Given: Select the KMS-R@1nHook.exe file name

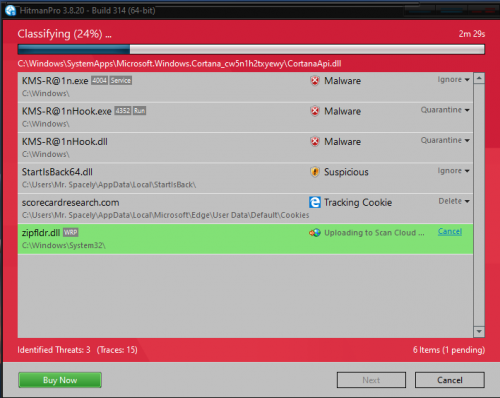Looking at the screenshot, I should (x=67, y=111).
